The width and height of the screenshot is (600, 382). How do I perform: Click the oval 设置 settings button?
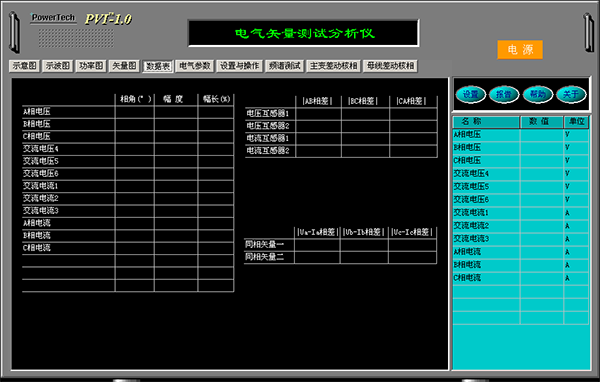471,94
